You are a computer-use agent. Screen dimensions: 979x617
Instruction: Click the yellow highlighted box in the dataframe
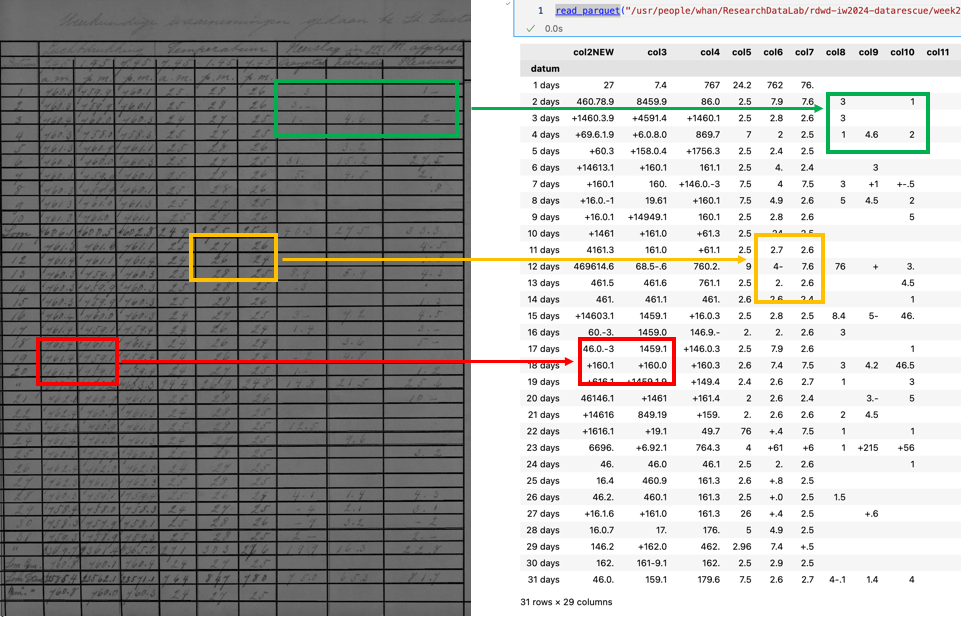pos(790,267)
